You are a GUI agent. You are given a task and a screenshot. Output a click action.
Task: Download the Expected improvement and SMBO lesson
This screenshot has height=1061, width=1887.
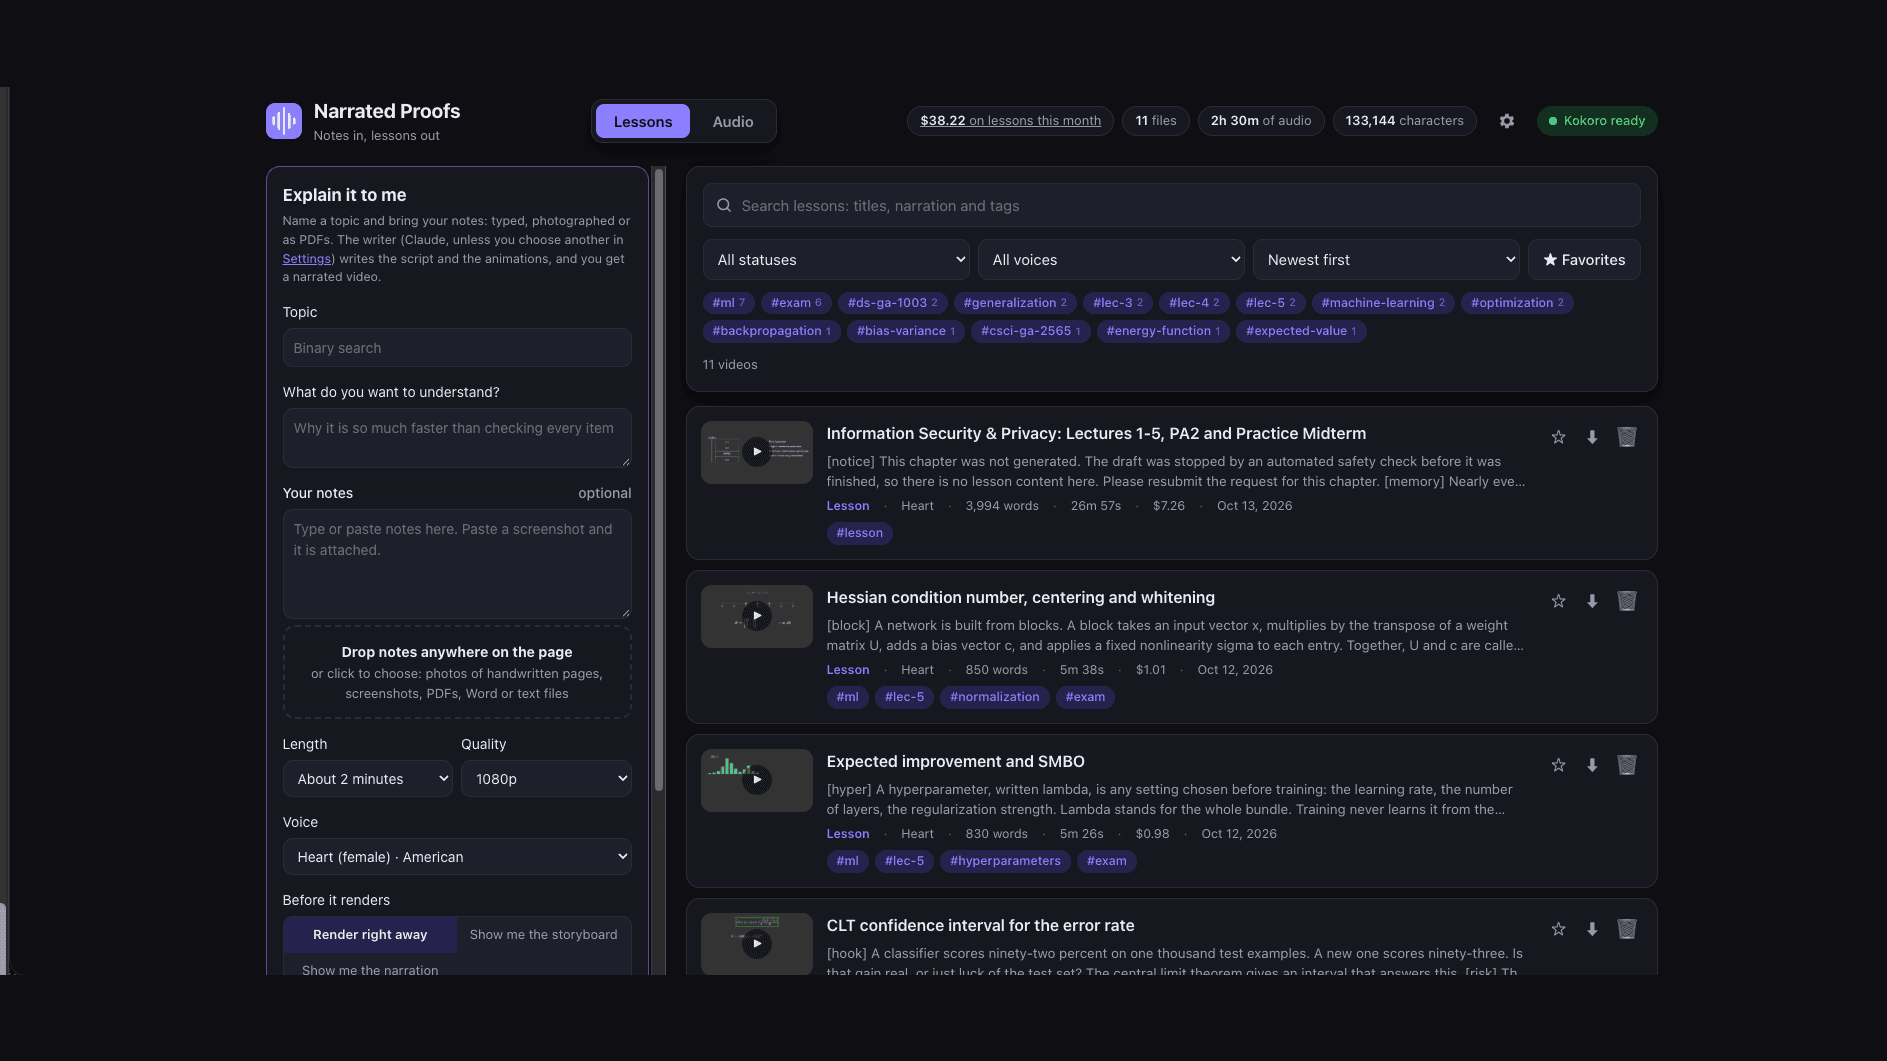tap(1592, 765)
